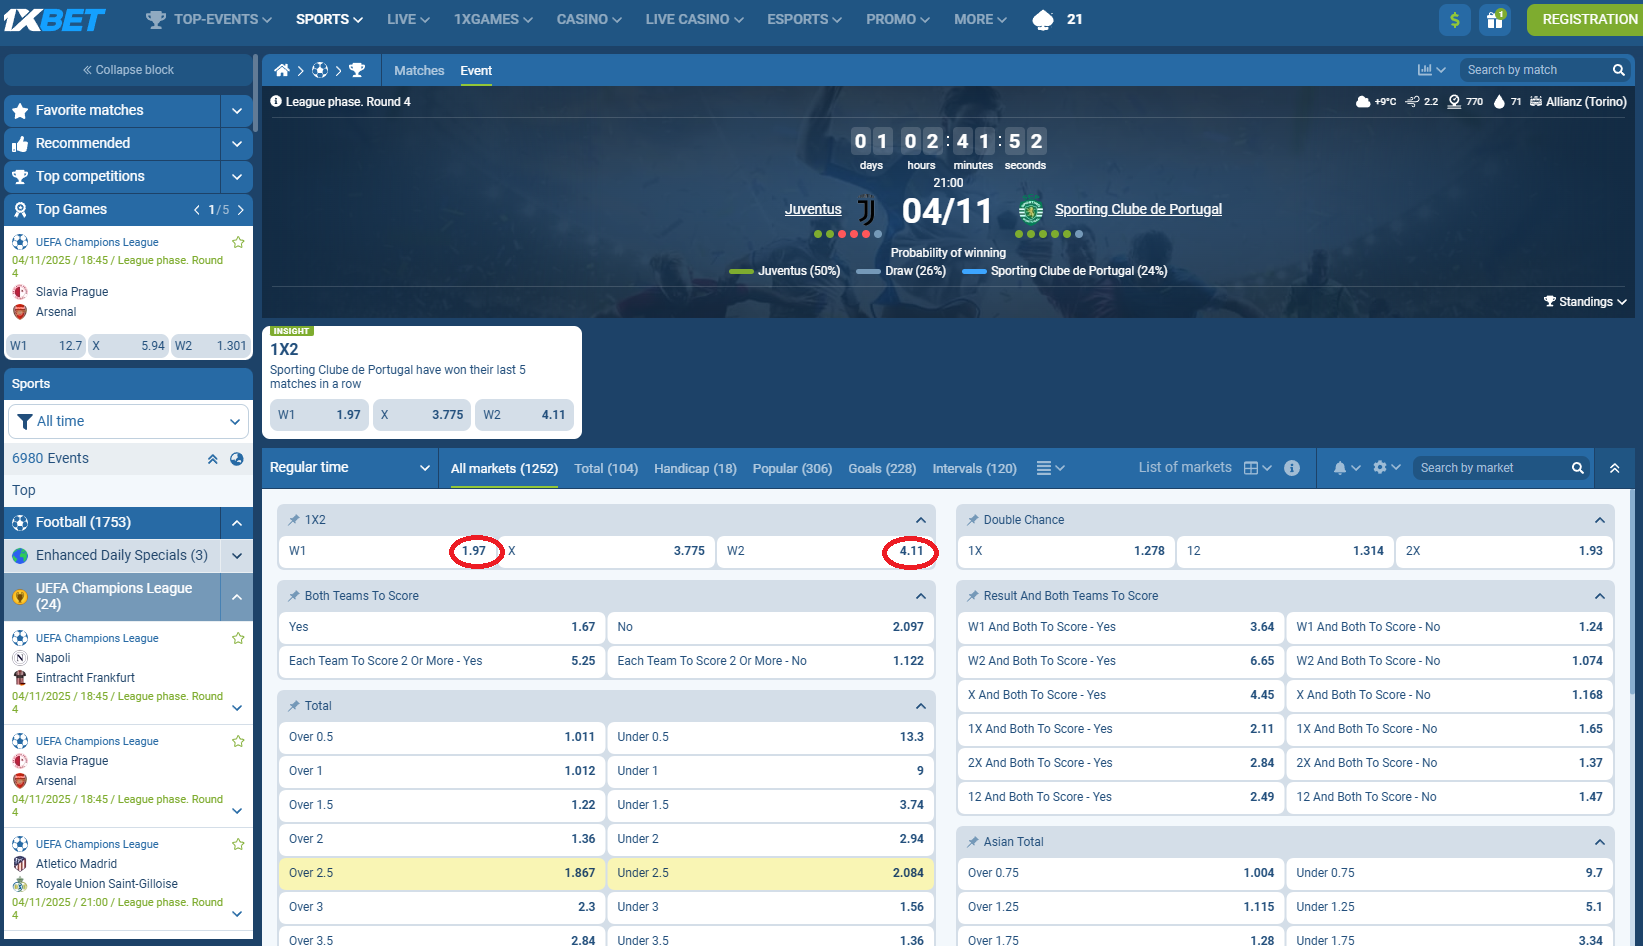This screenshot has height=946, width=1643.
Task: Click the green dollar payments icon in the header
Action: (1454, 19)
